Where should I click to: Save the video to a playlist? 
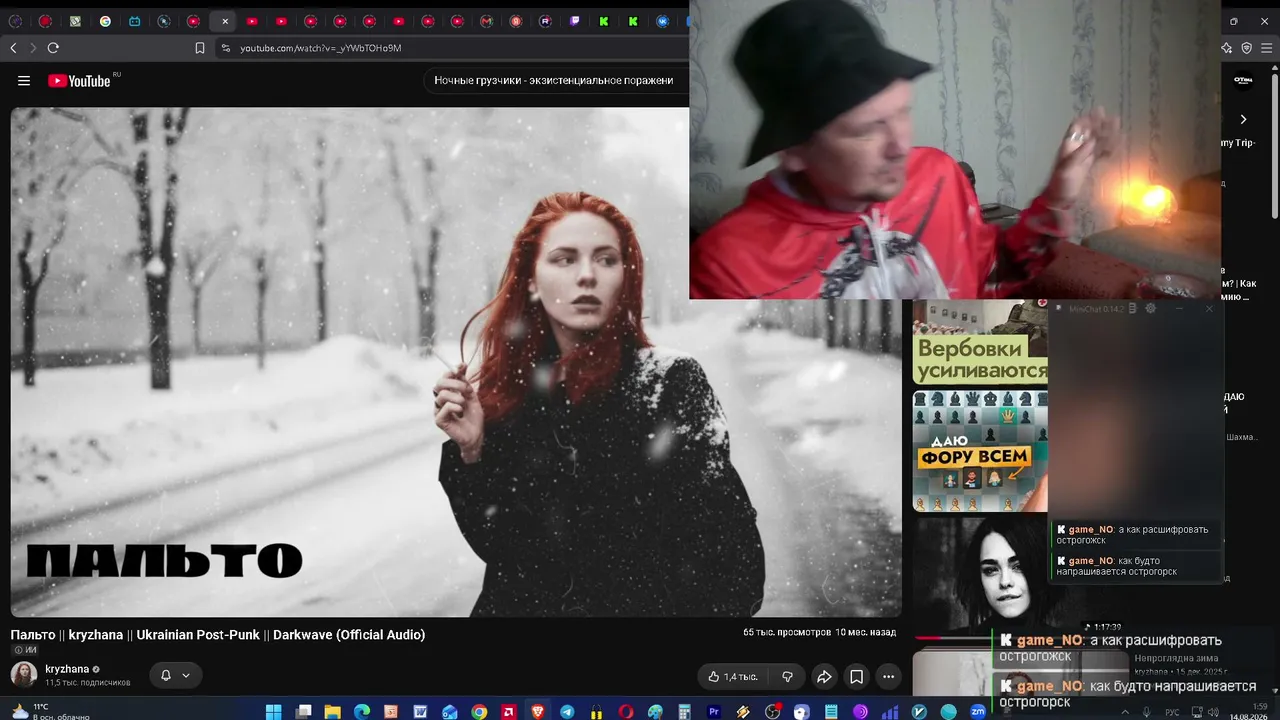857,677
